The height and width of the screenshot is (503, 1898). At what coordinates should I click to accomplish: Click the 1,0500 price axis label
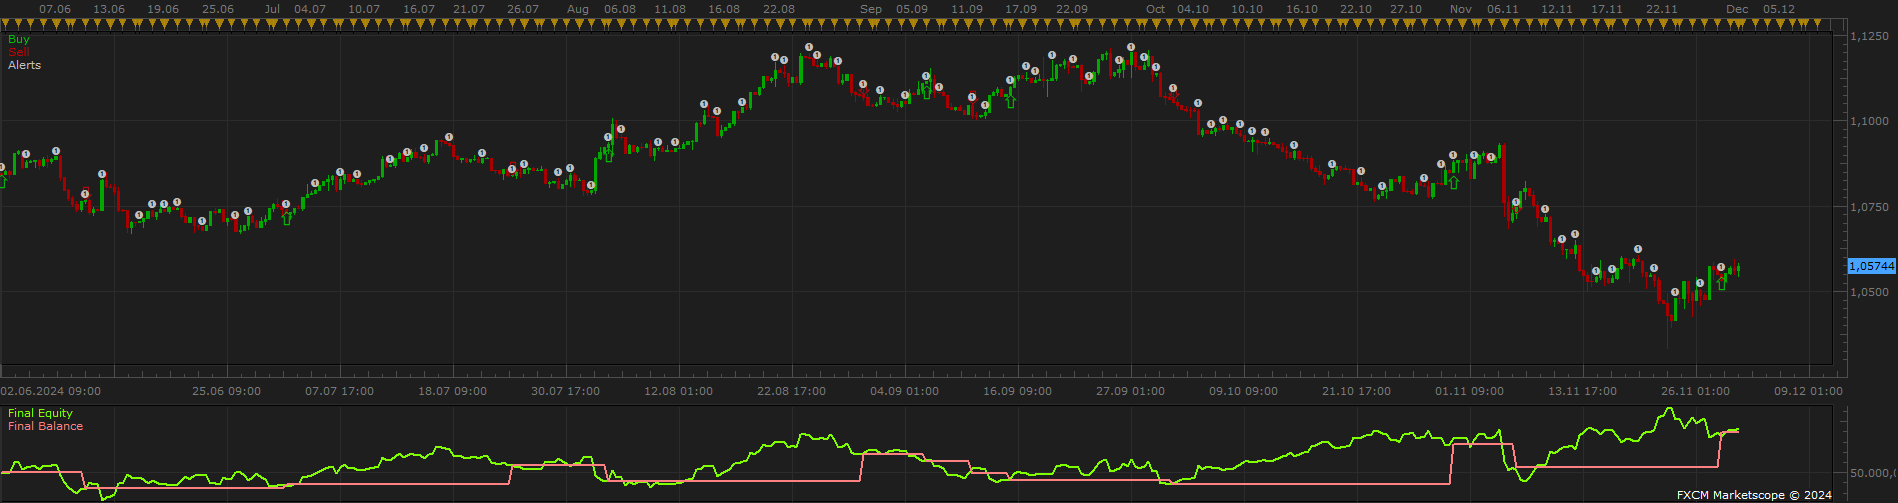(1871, 292)
